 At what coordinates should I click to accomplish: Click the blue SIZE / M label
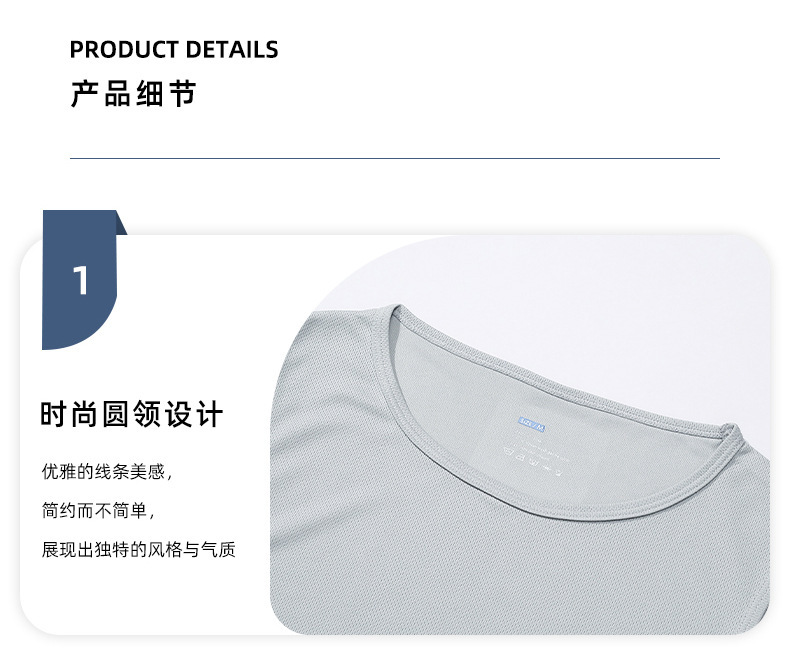[x=532, y=424]
